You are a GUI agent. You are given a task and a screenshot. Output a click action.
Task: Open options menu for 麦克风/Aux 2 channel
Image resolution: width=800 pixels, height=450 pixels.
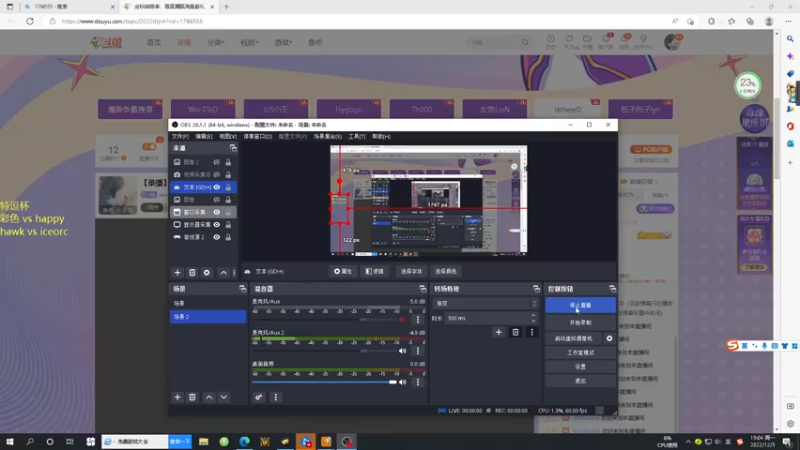coord(418,351)
